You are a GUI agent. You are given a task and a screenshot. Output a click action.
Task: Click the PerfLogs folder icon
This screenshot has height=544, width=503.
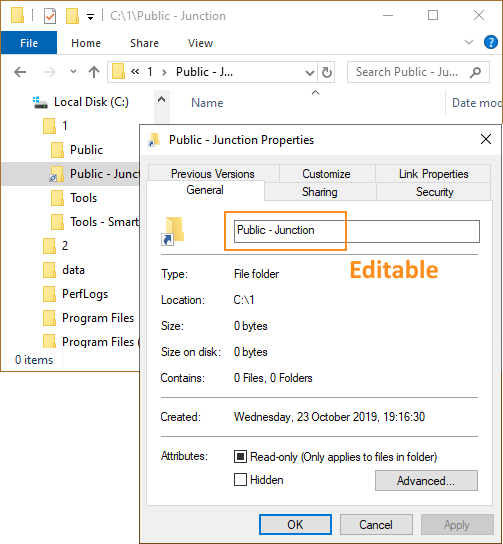49,294
